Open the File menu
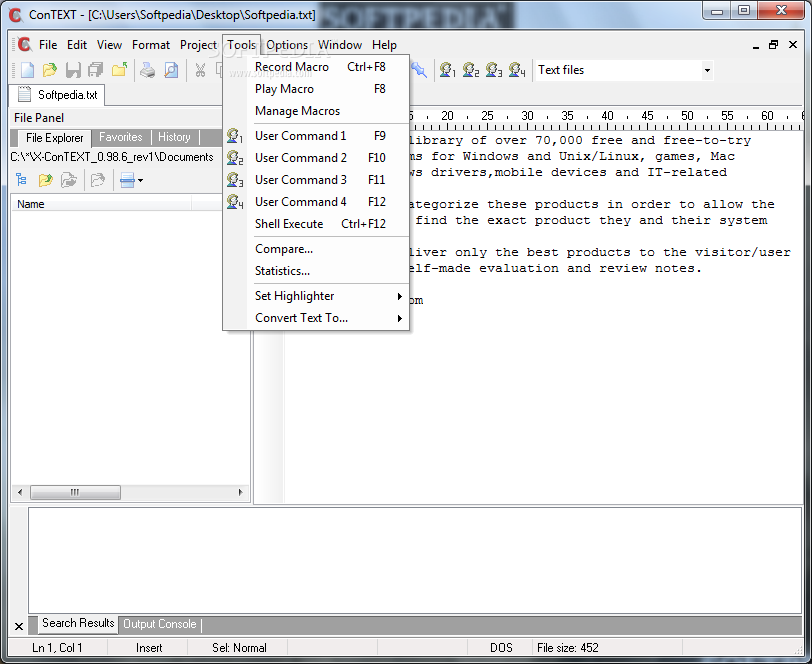The height and width of the screenshot is (664, 812). pos(48,45)
